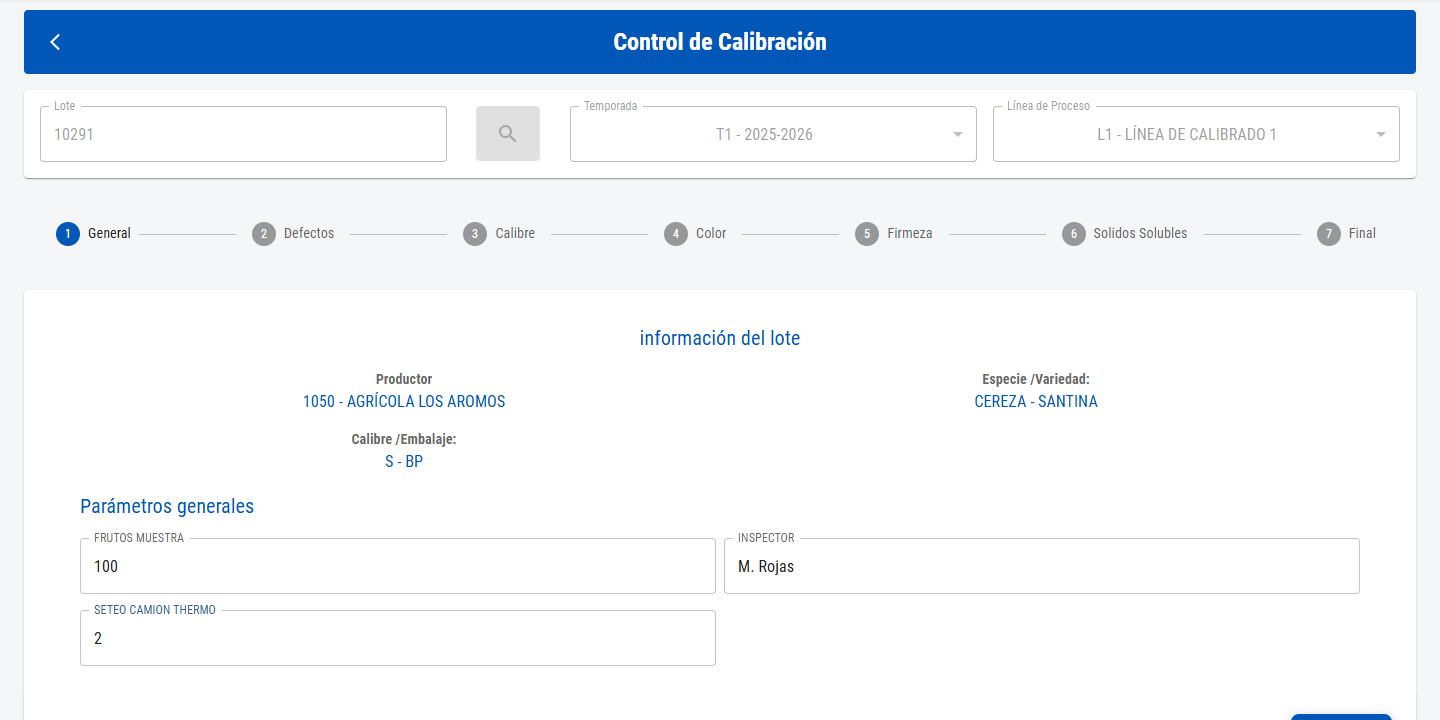This screenshot has height=720, width=1440.
Task: Focus the Inspector field
Action: [x=1042, y=566]
